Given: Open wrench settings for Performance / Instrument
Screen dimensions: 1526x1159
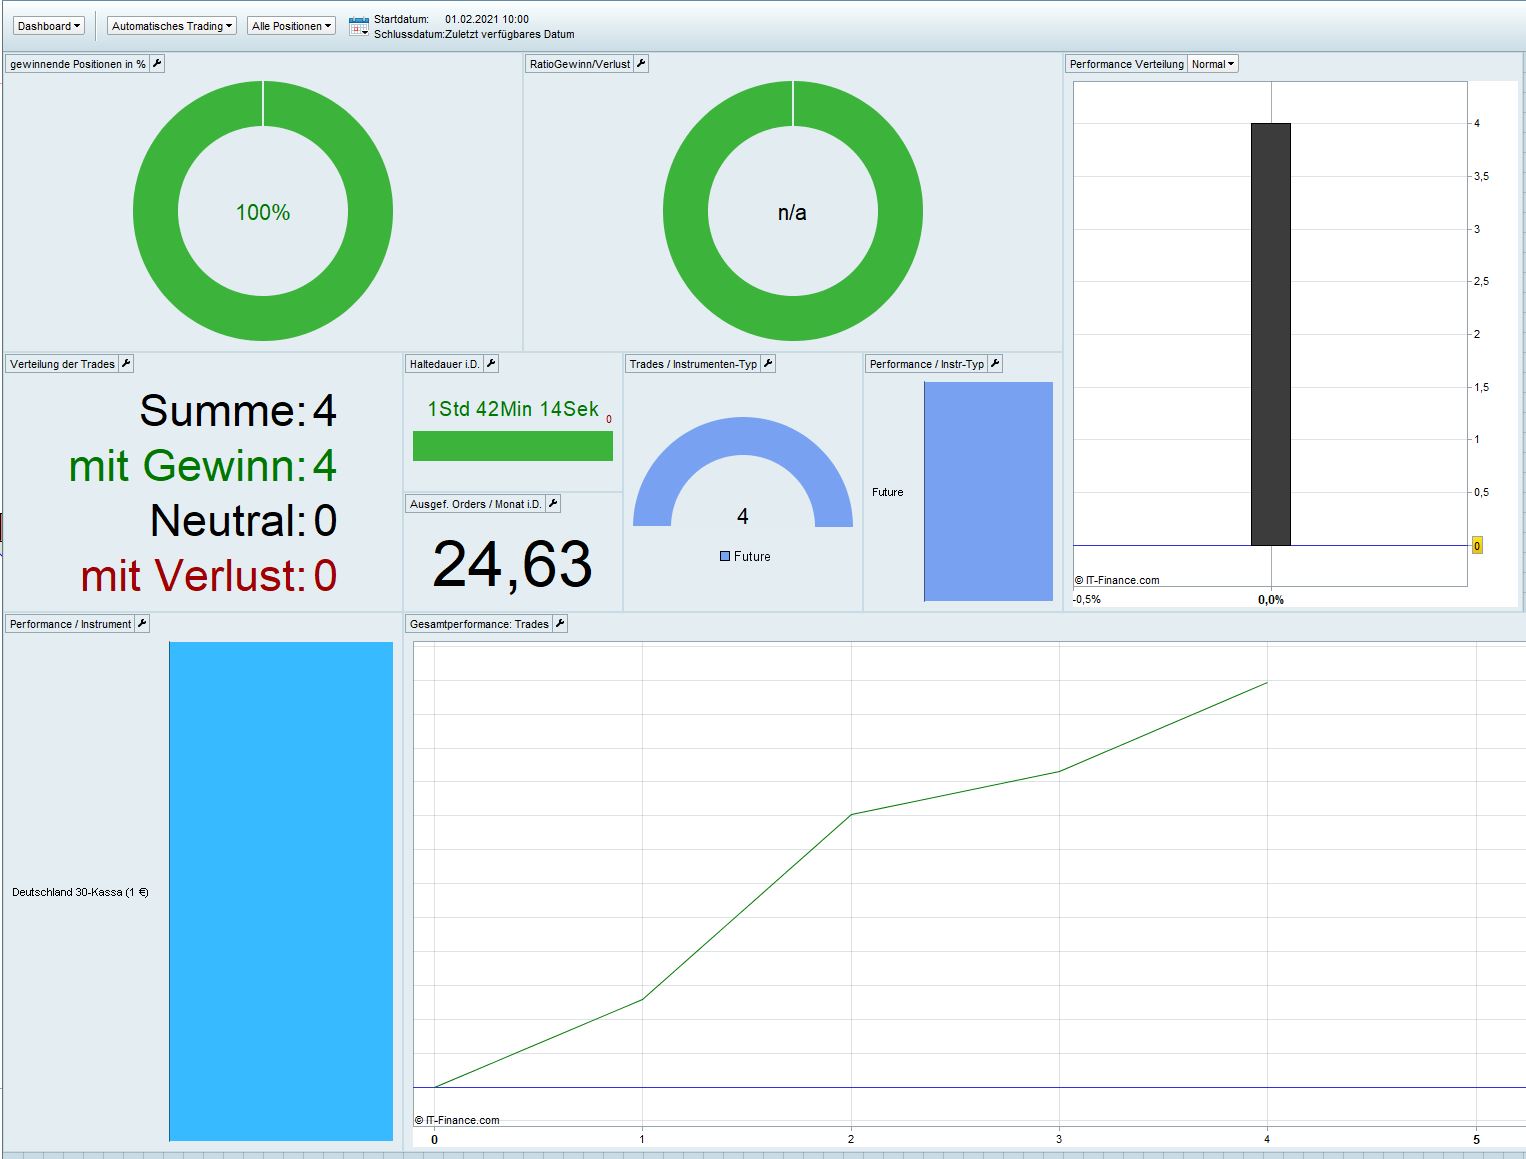Looking at the screenshot, I should pyautogui.click(x=142, y=624).
